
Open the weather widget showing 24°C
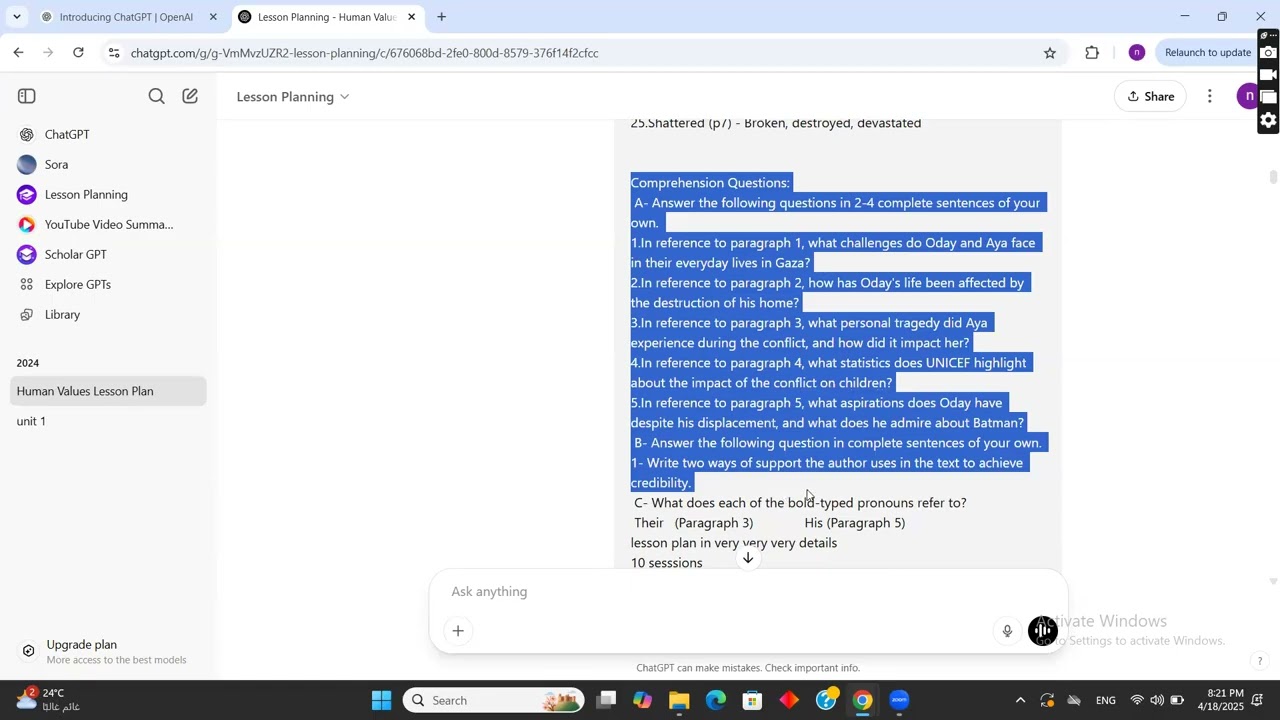tap(50, 700)
